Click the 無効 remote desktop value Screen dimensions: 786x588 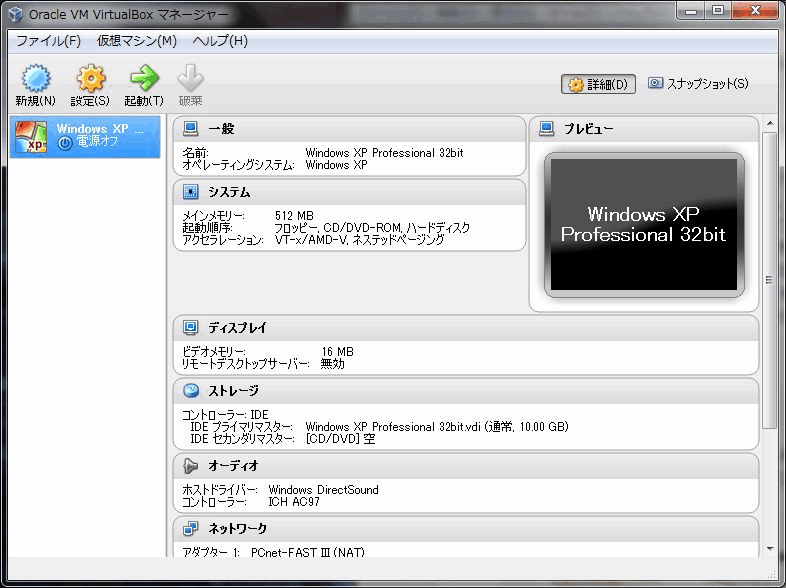click(332, 363)
